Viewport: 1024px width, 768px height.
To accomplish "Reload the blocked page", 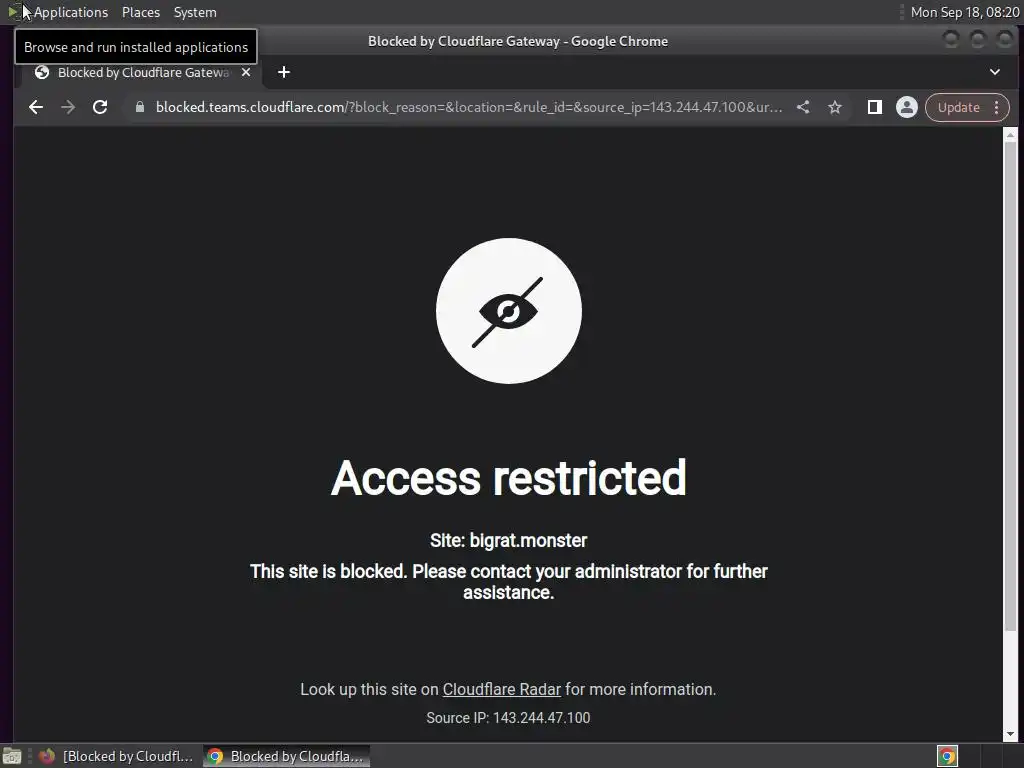I will coord(100,107).
